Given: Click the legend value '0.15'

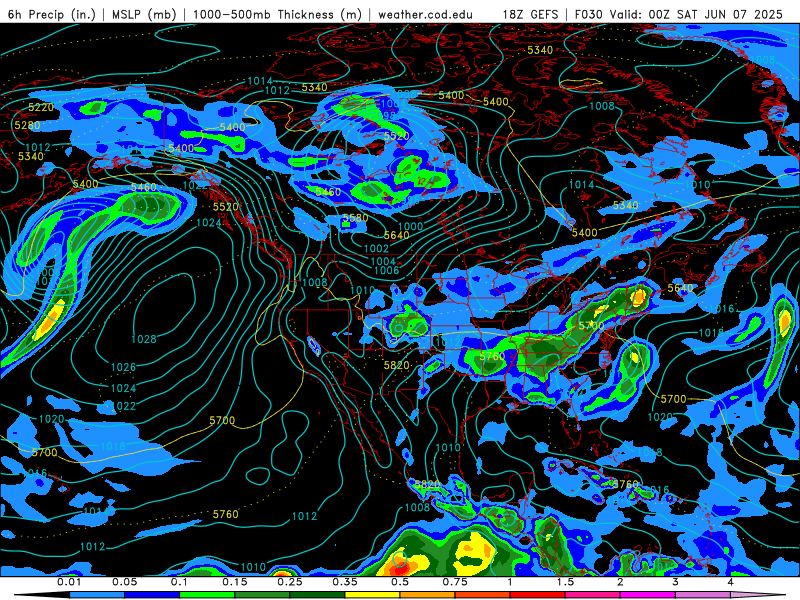Looking at the screenshot, I should pyautogui.click(x=235, y=582).
